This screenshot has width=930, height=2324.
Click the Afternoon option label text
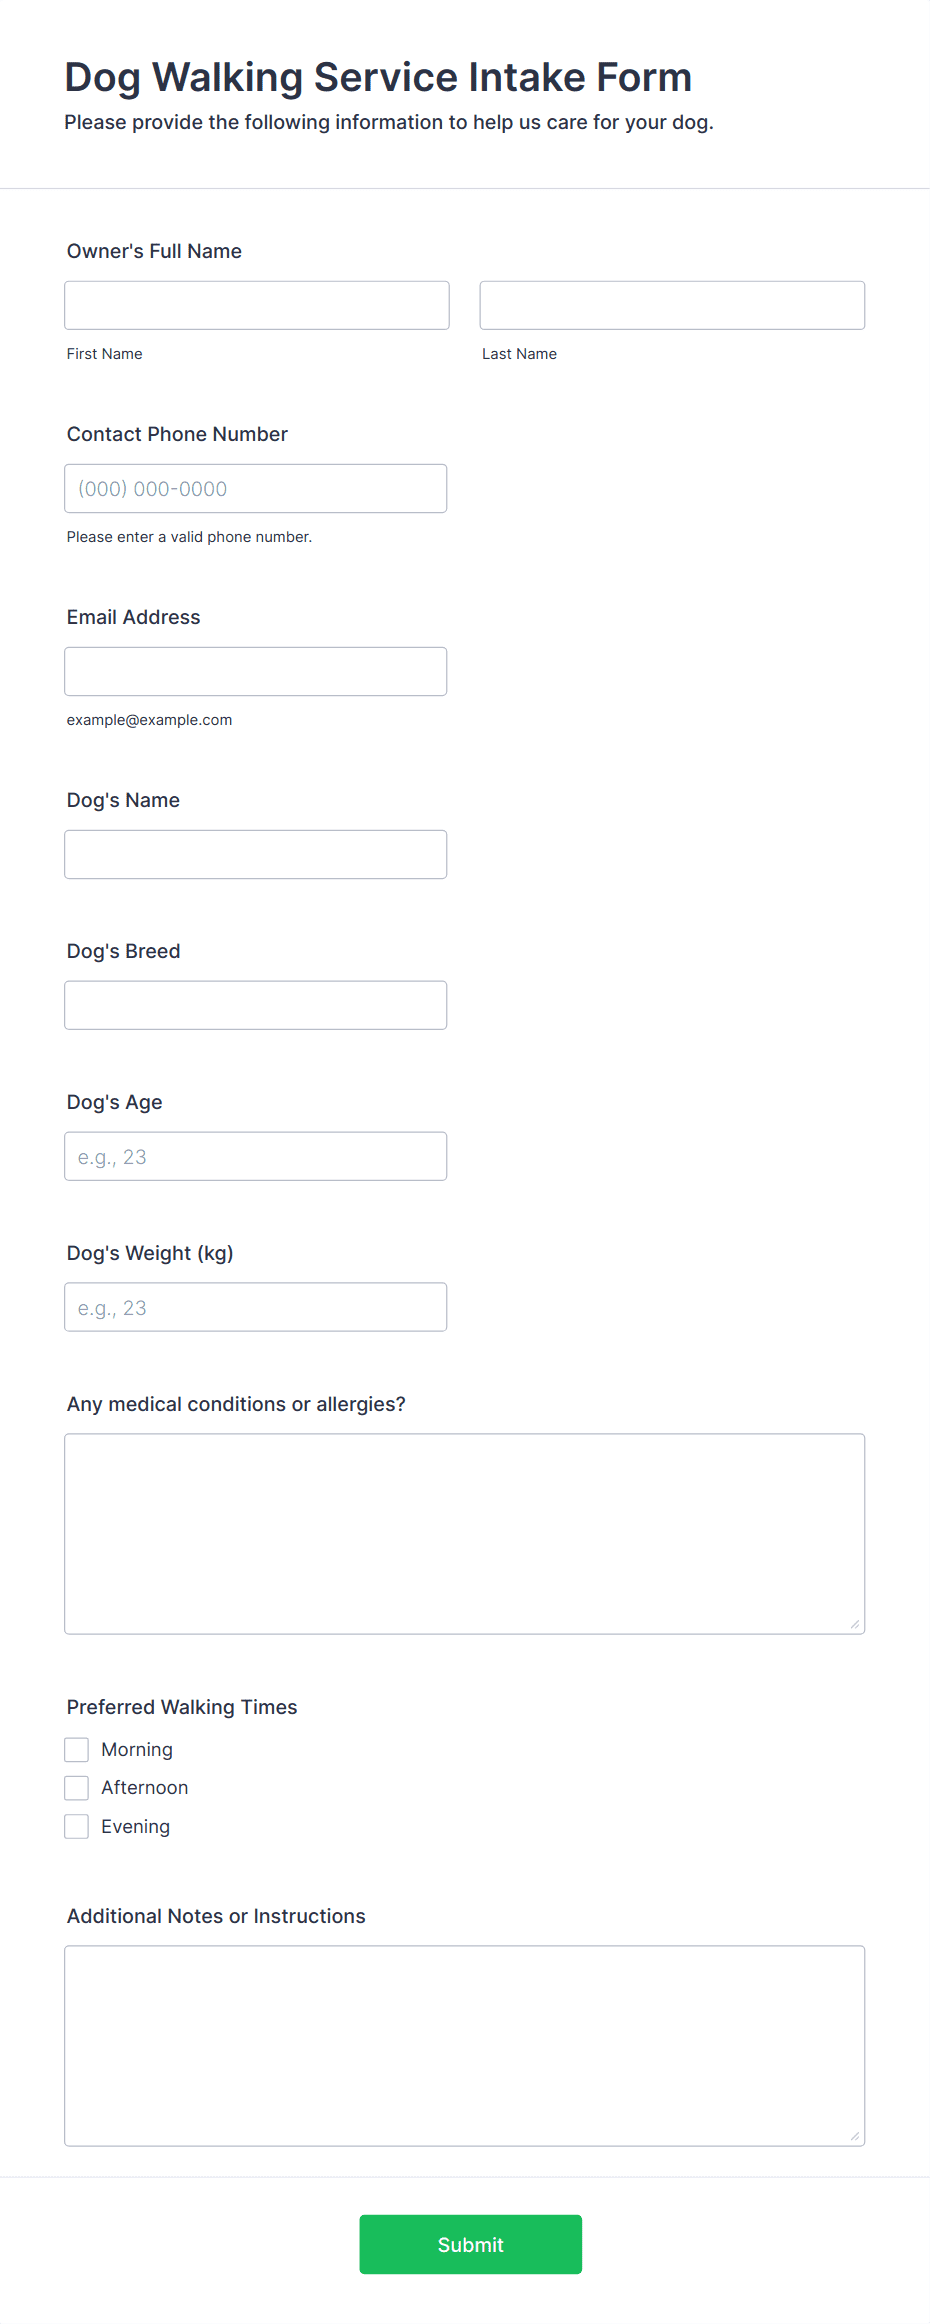pos(145,1788)
